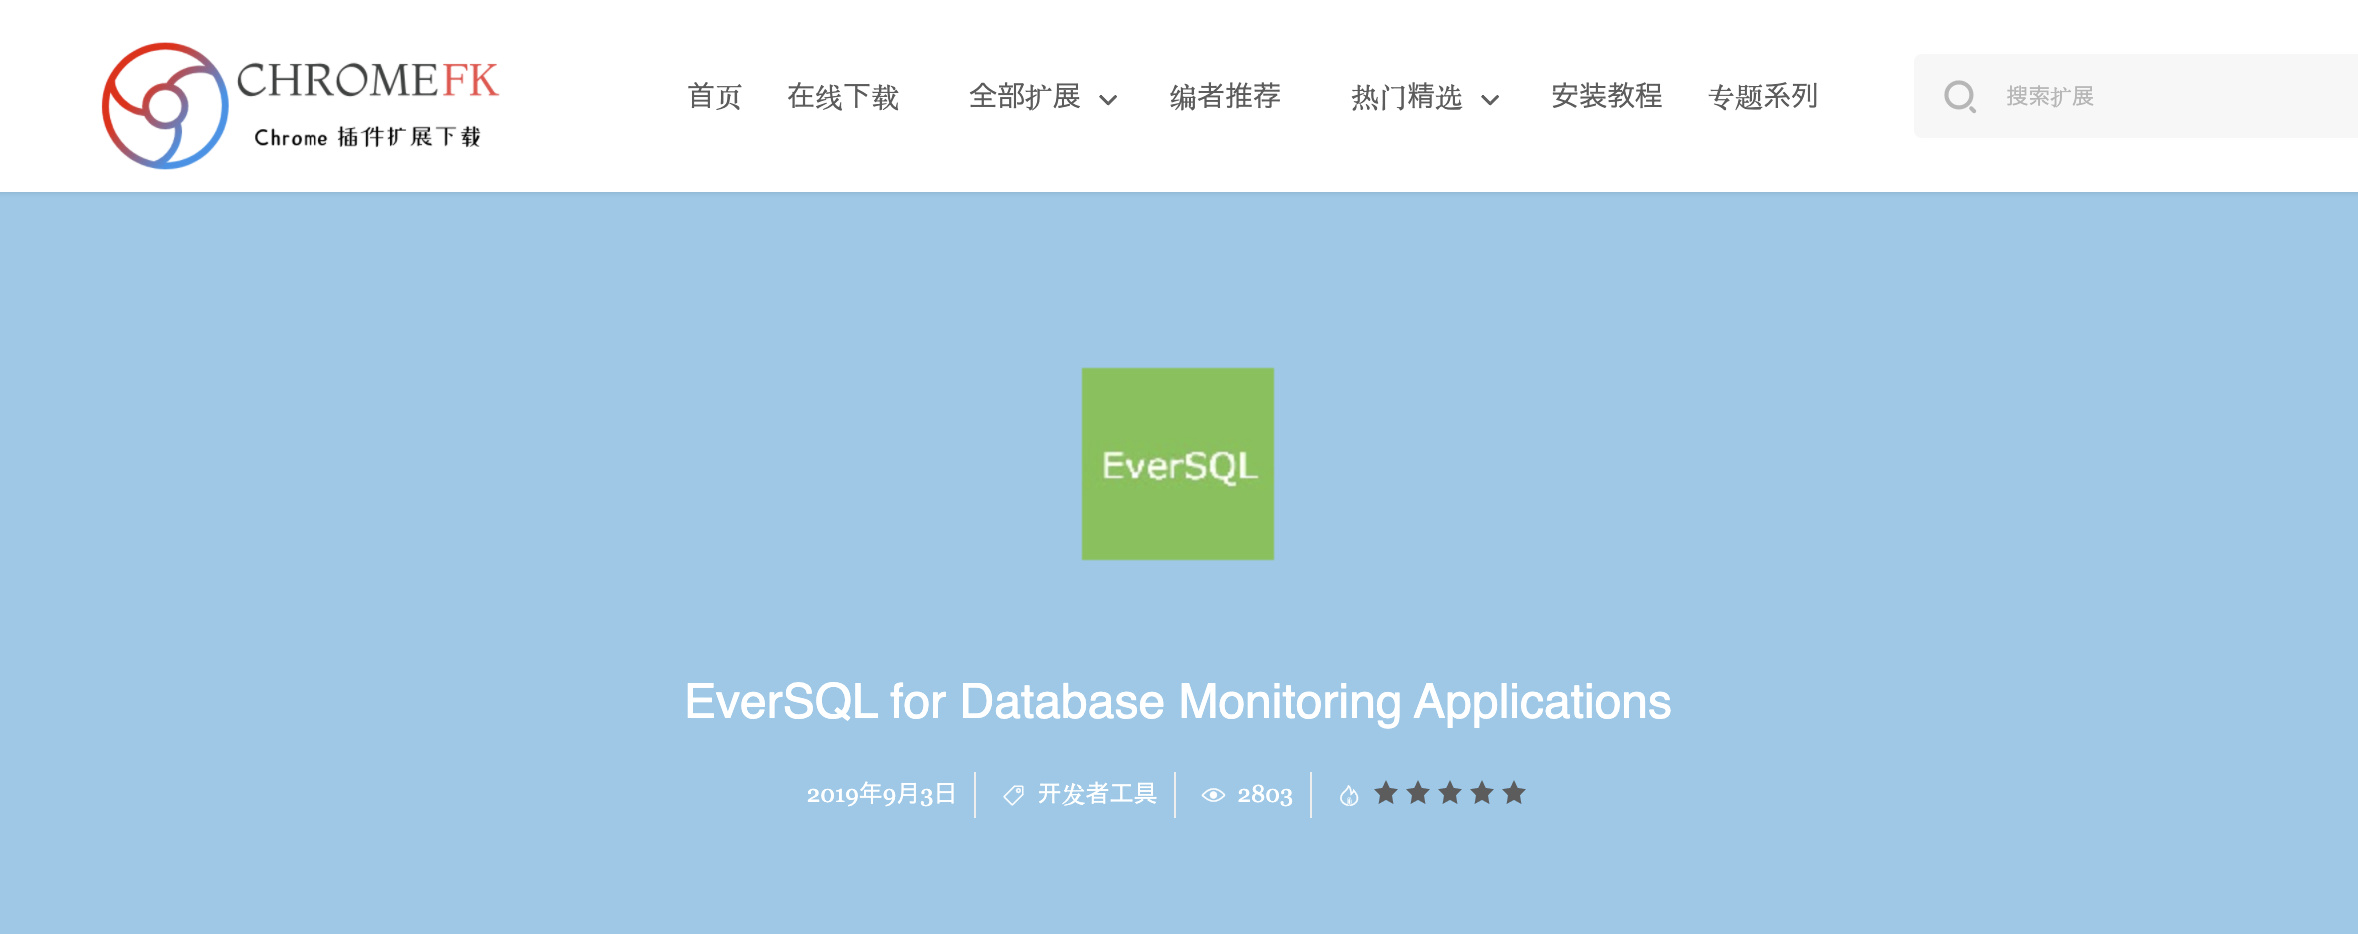The width and height of the screenshot is (2358, 934).
Task: Open the 编者推荐 menu item
Action: [x=1225, y=97]
